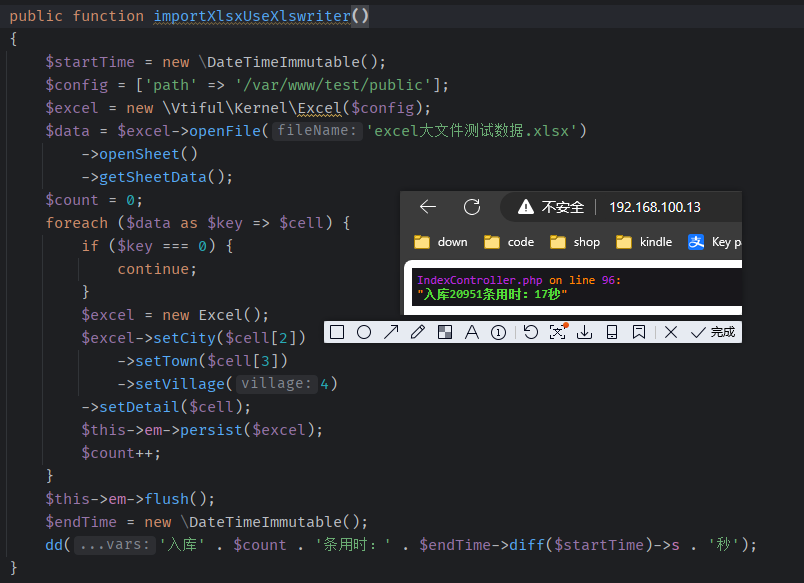Viewport: 804px width, 583px height.
Task: Activate the mosaic blur tool
Action: (445, 332)
